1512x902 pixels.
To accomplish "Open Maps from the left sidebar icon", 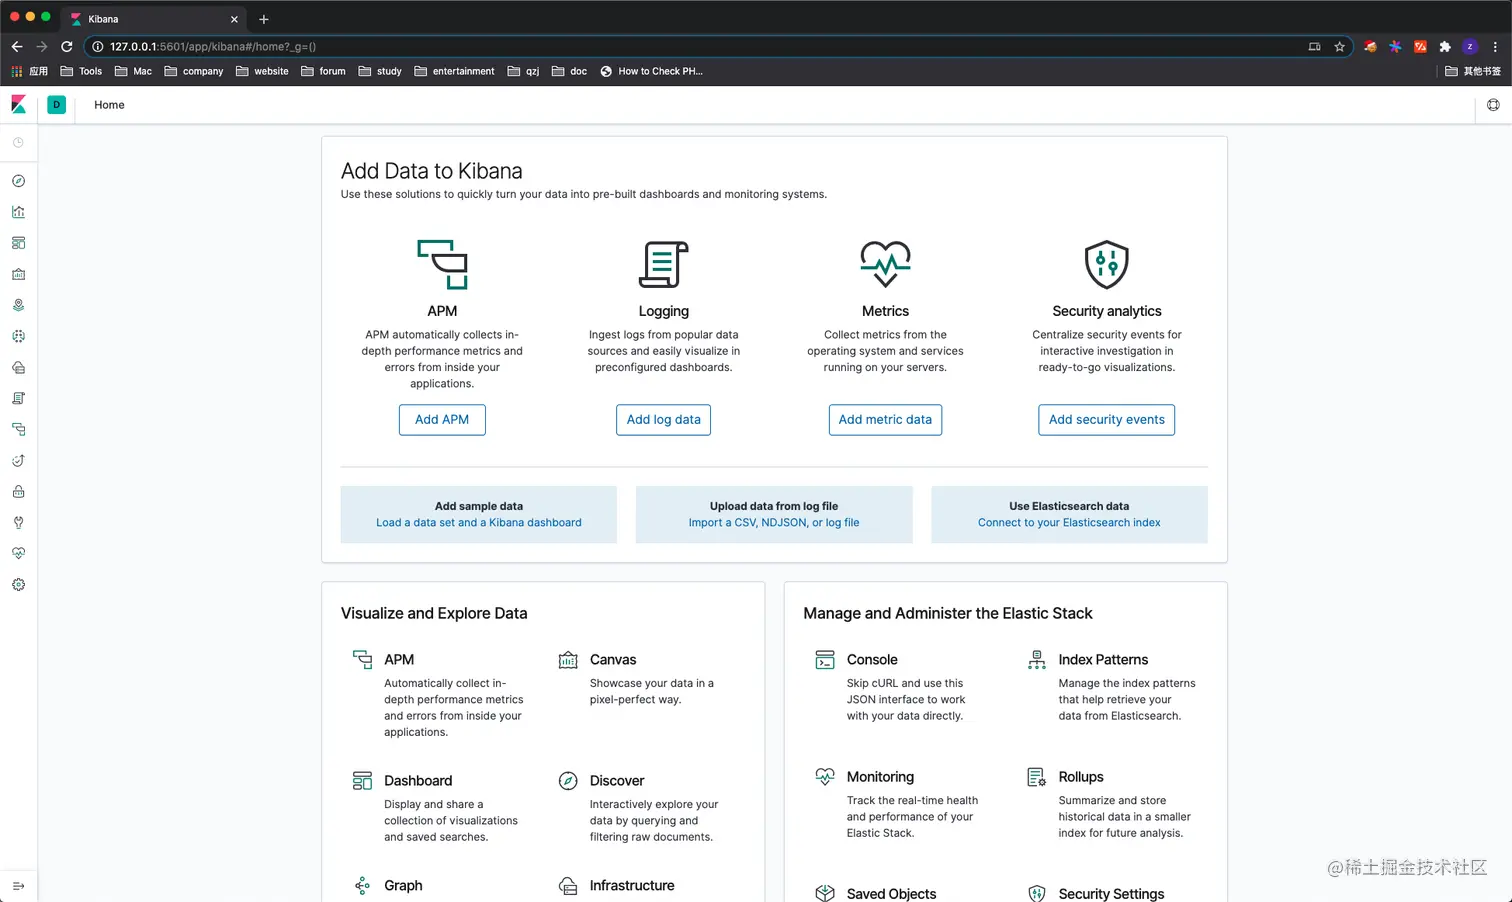I will pos(18,305).
